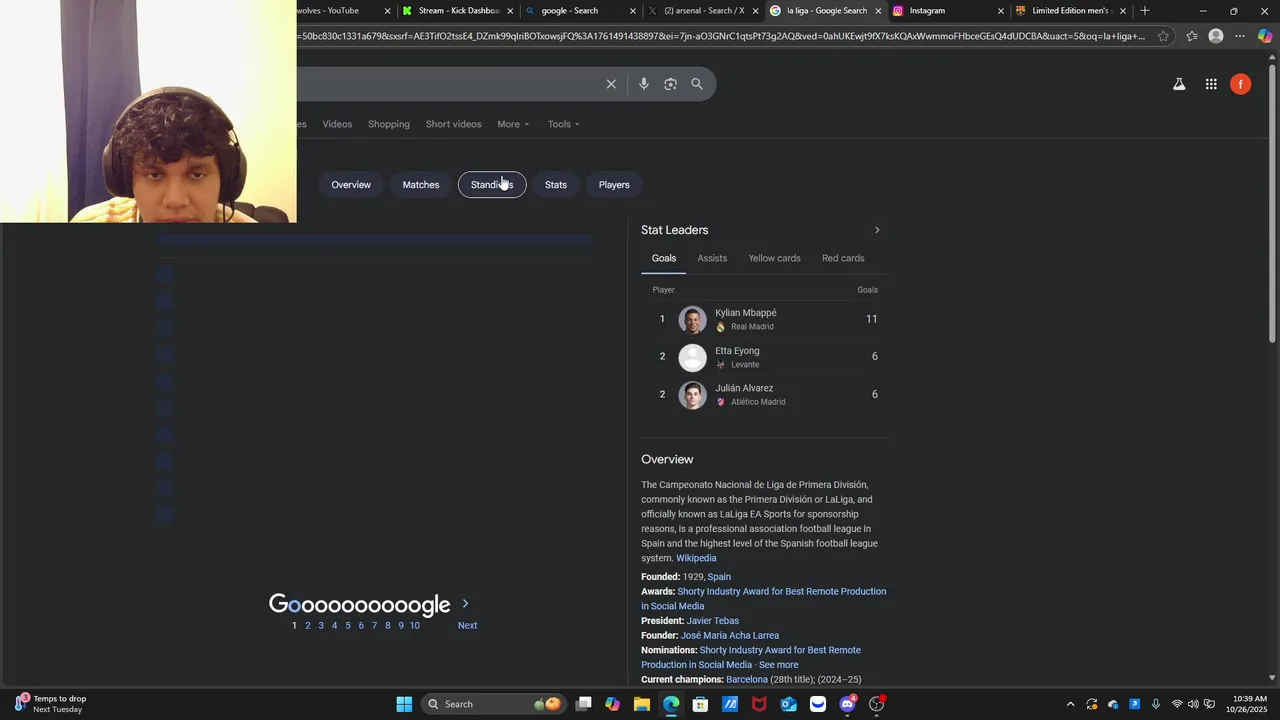1280x720 pixels.
Task: Go to next results page via arrow
Action: [465, 604]
